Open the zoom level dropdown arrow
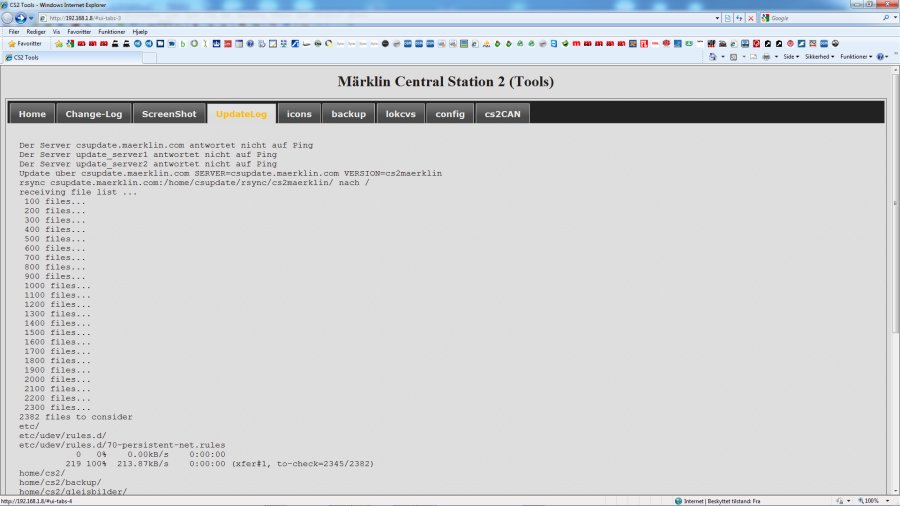The height and width of the screenshot is (506, 900). click(x=887, y=501)
